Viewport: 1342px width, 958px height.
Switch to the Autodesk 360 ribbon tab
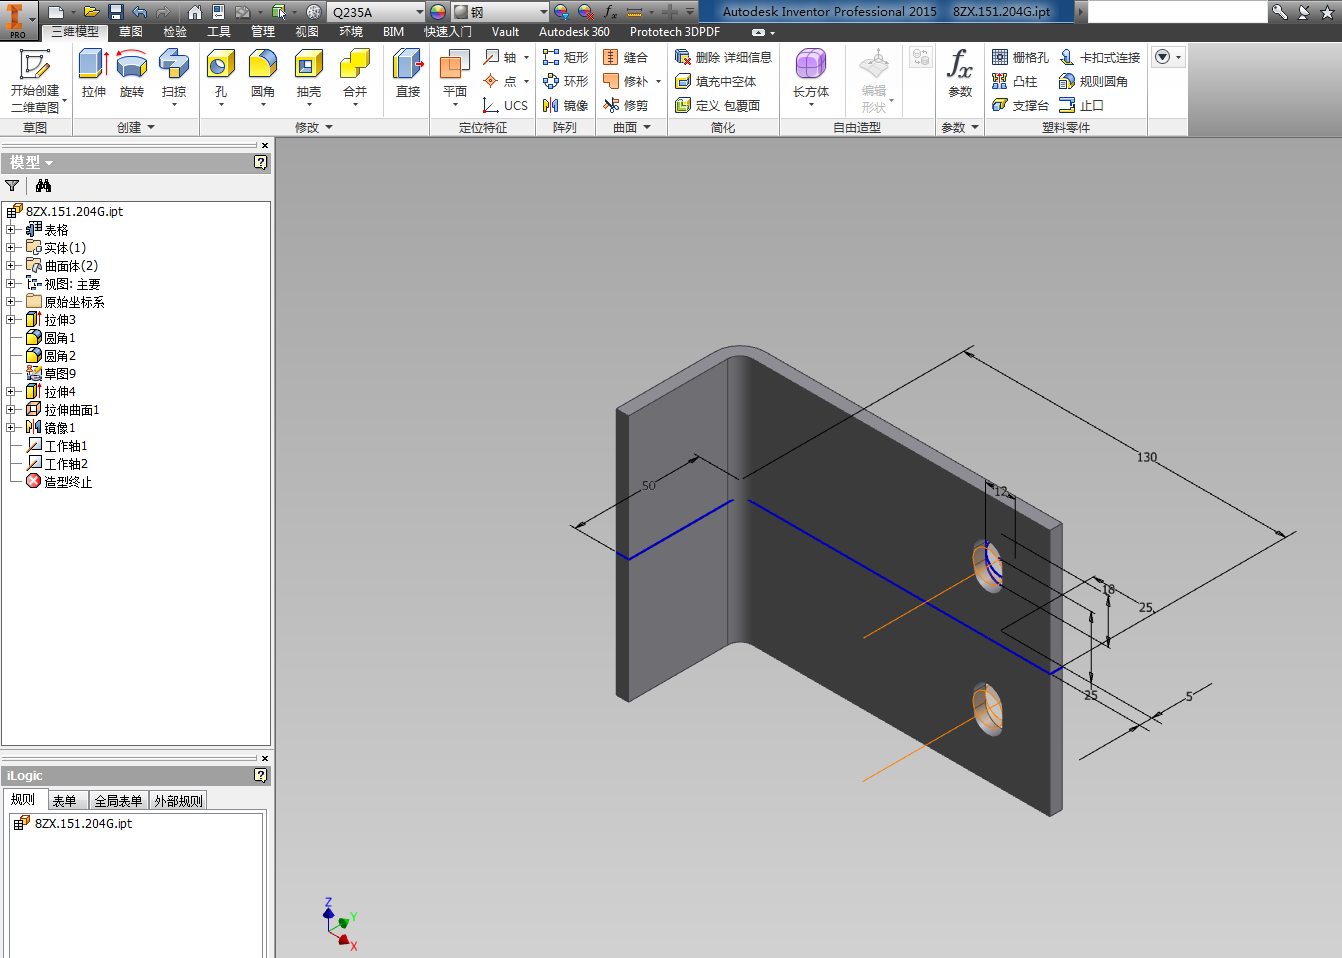pyautogui.click(x=574, y=32)
